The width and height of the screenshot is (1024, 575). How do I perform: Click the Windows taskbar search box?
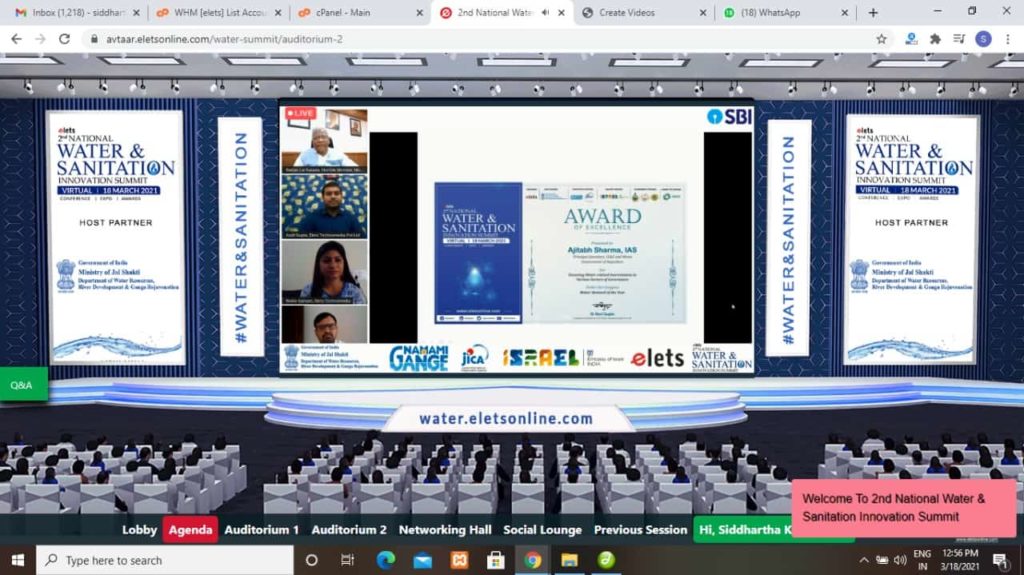coord(165,560)
